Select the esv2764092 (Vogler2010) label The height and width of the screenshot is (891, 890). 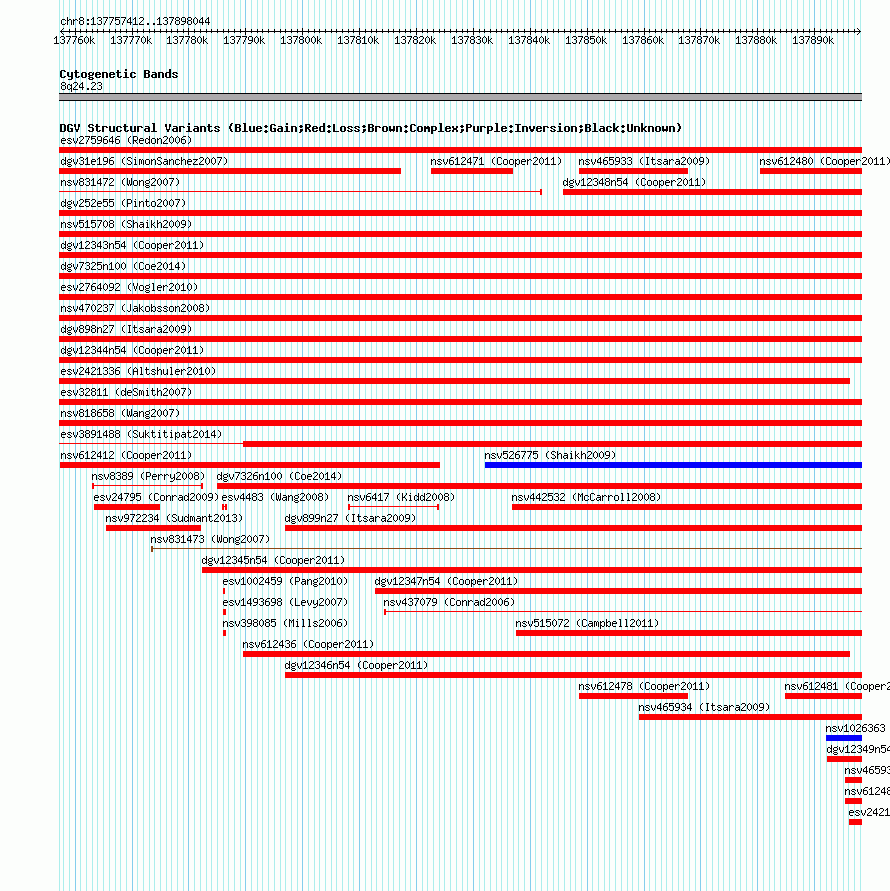(x=129, y=288)
